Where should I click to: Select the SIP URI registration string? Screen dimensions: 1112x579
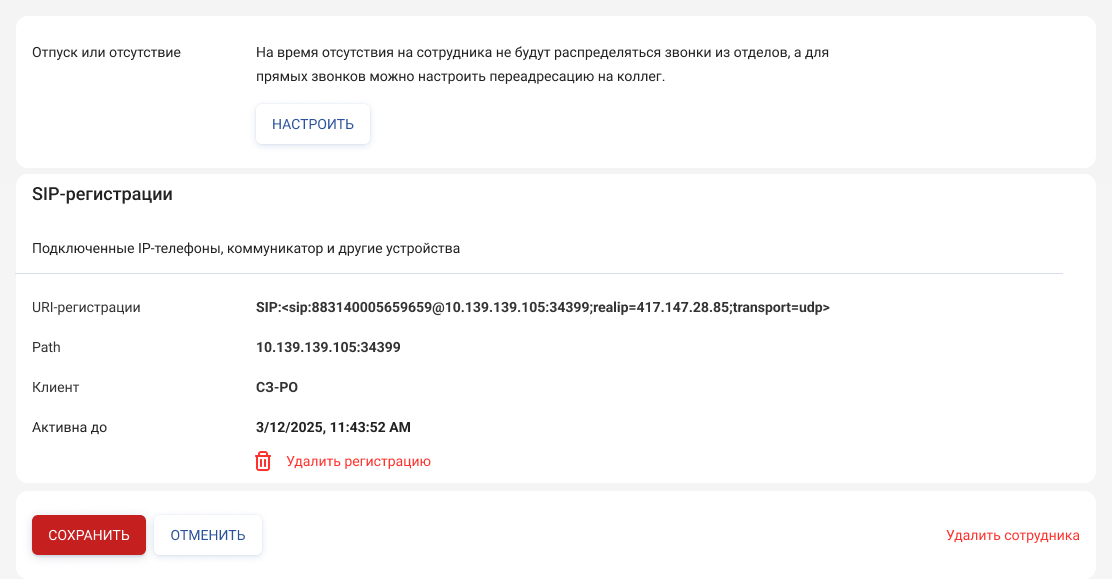pos(543,307)
